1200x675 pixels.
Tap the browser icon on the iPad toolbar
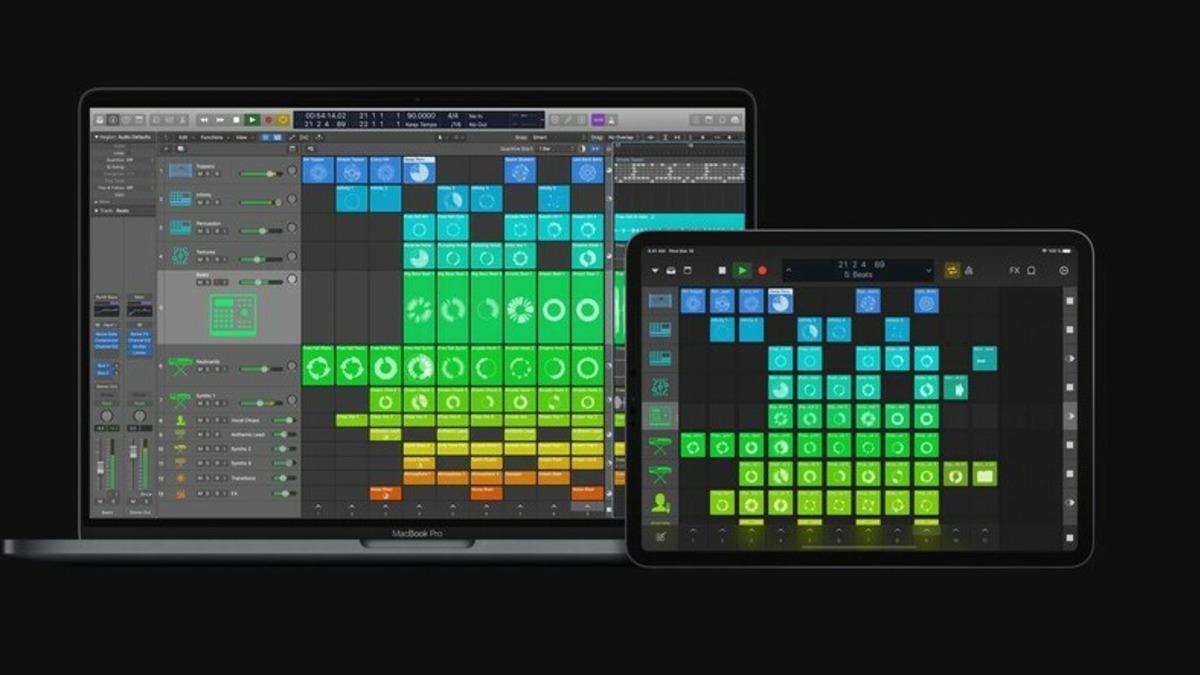coord(670,270)
